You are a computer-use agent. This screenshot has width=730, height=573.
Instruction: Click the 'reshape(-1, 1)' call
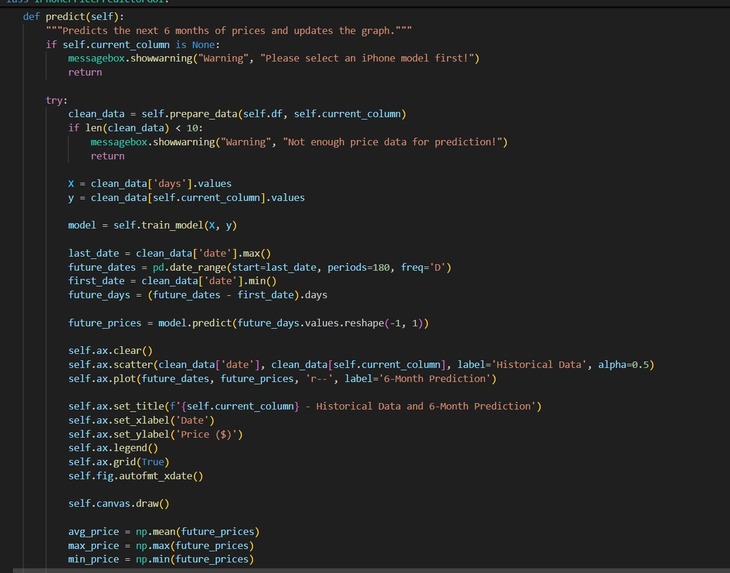[x=384, y=323]
